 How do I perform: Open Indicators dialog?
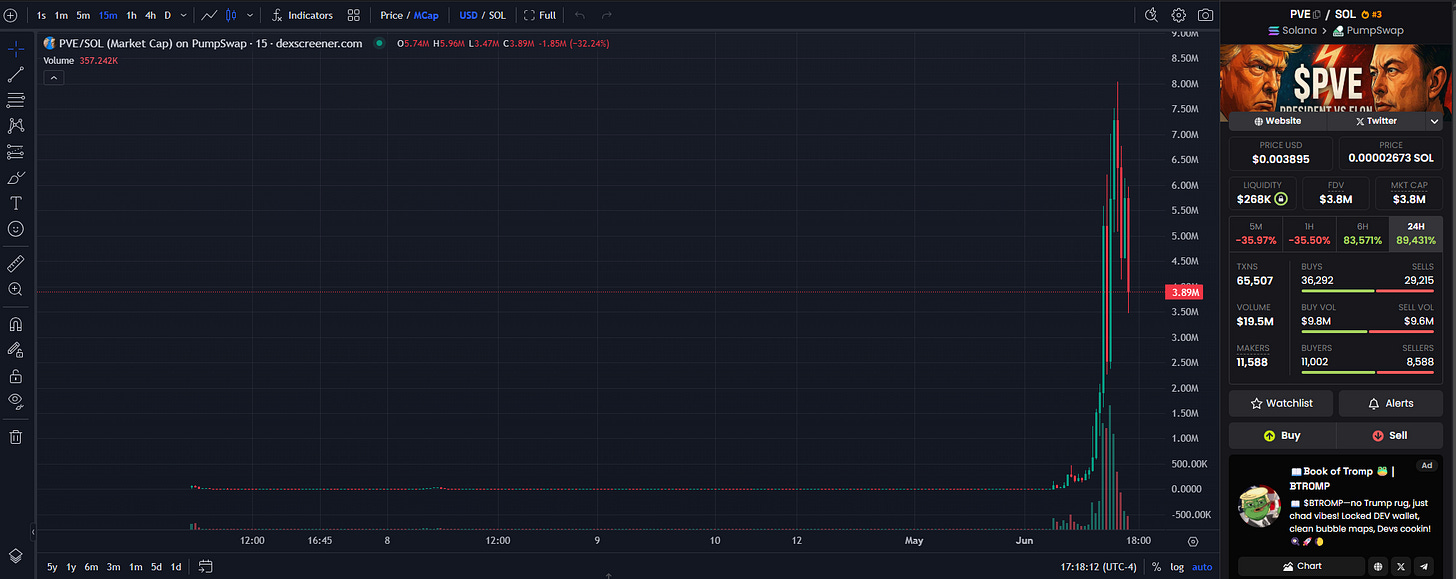click(303, 15)
